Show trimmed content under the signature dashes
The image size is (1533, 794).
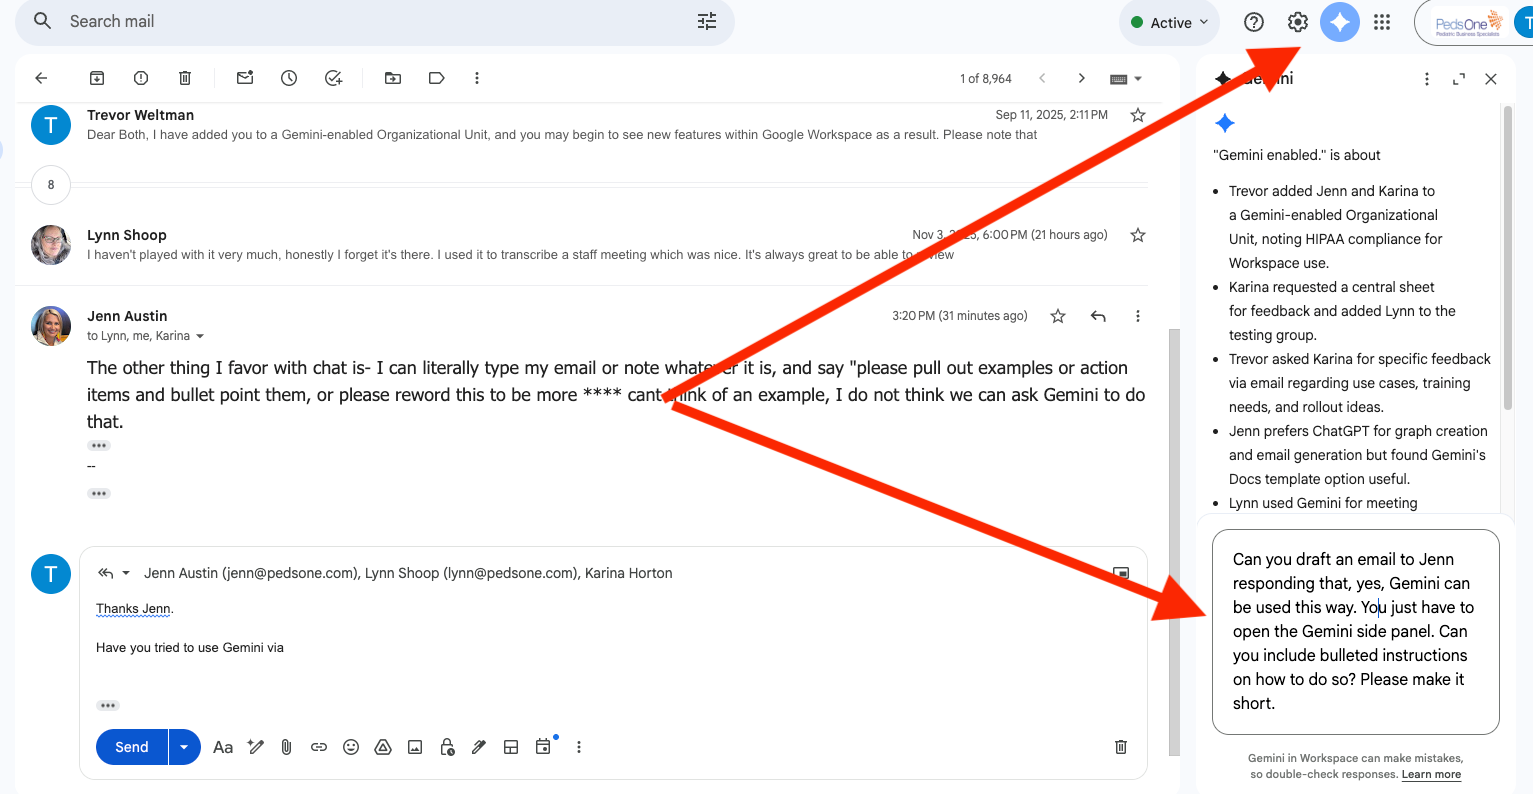99,494
